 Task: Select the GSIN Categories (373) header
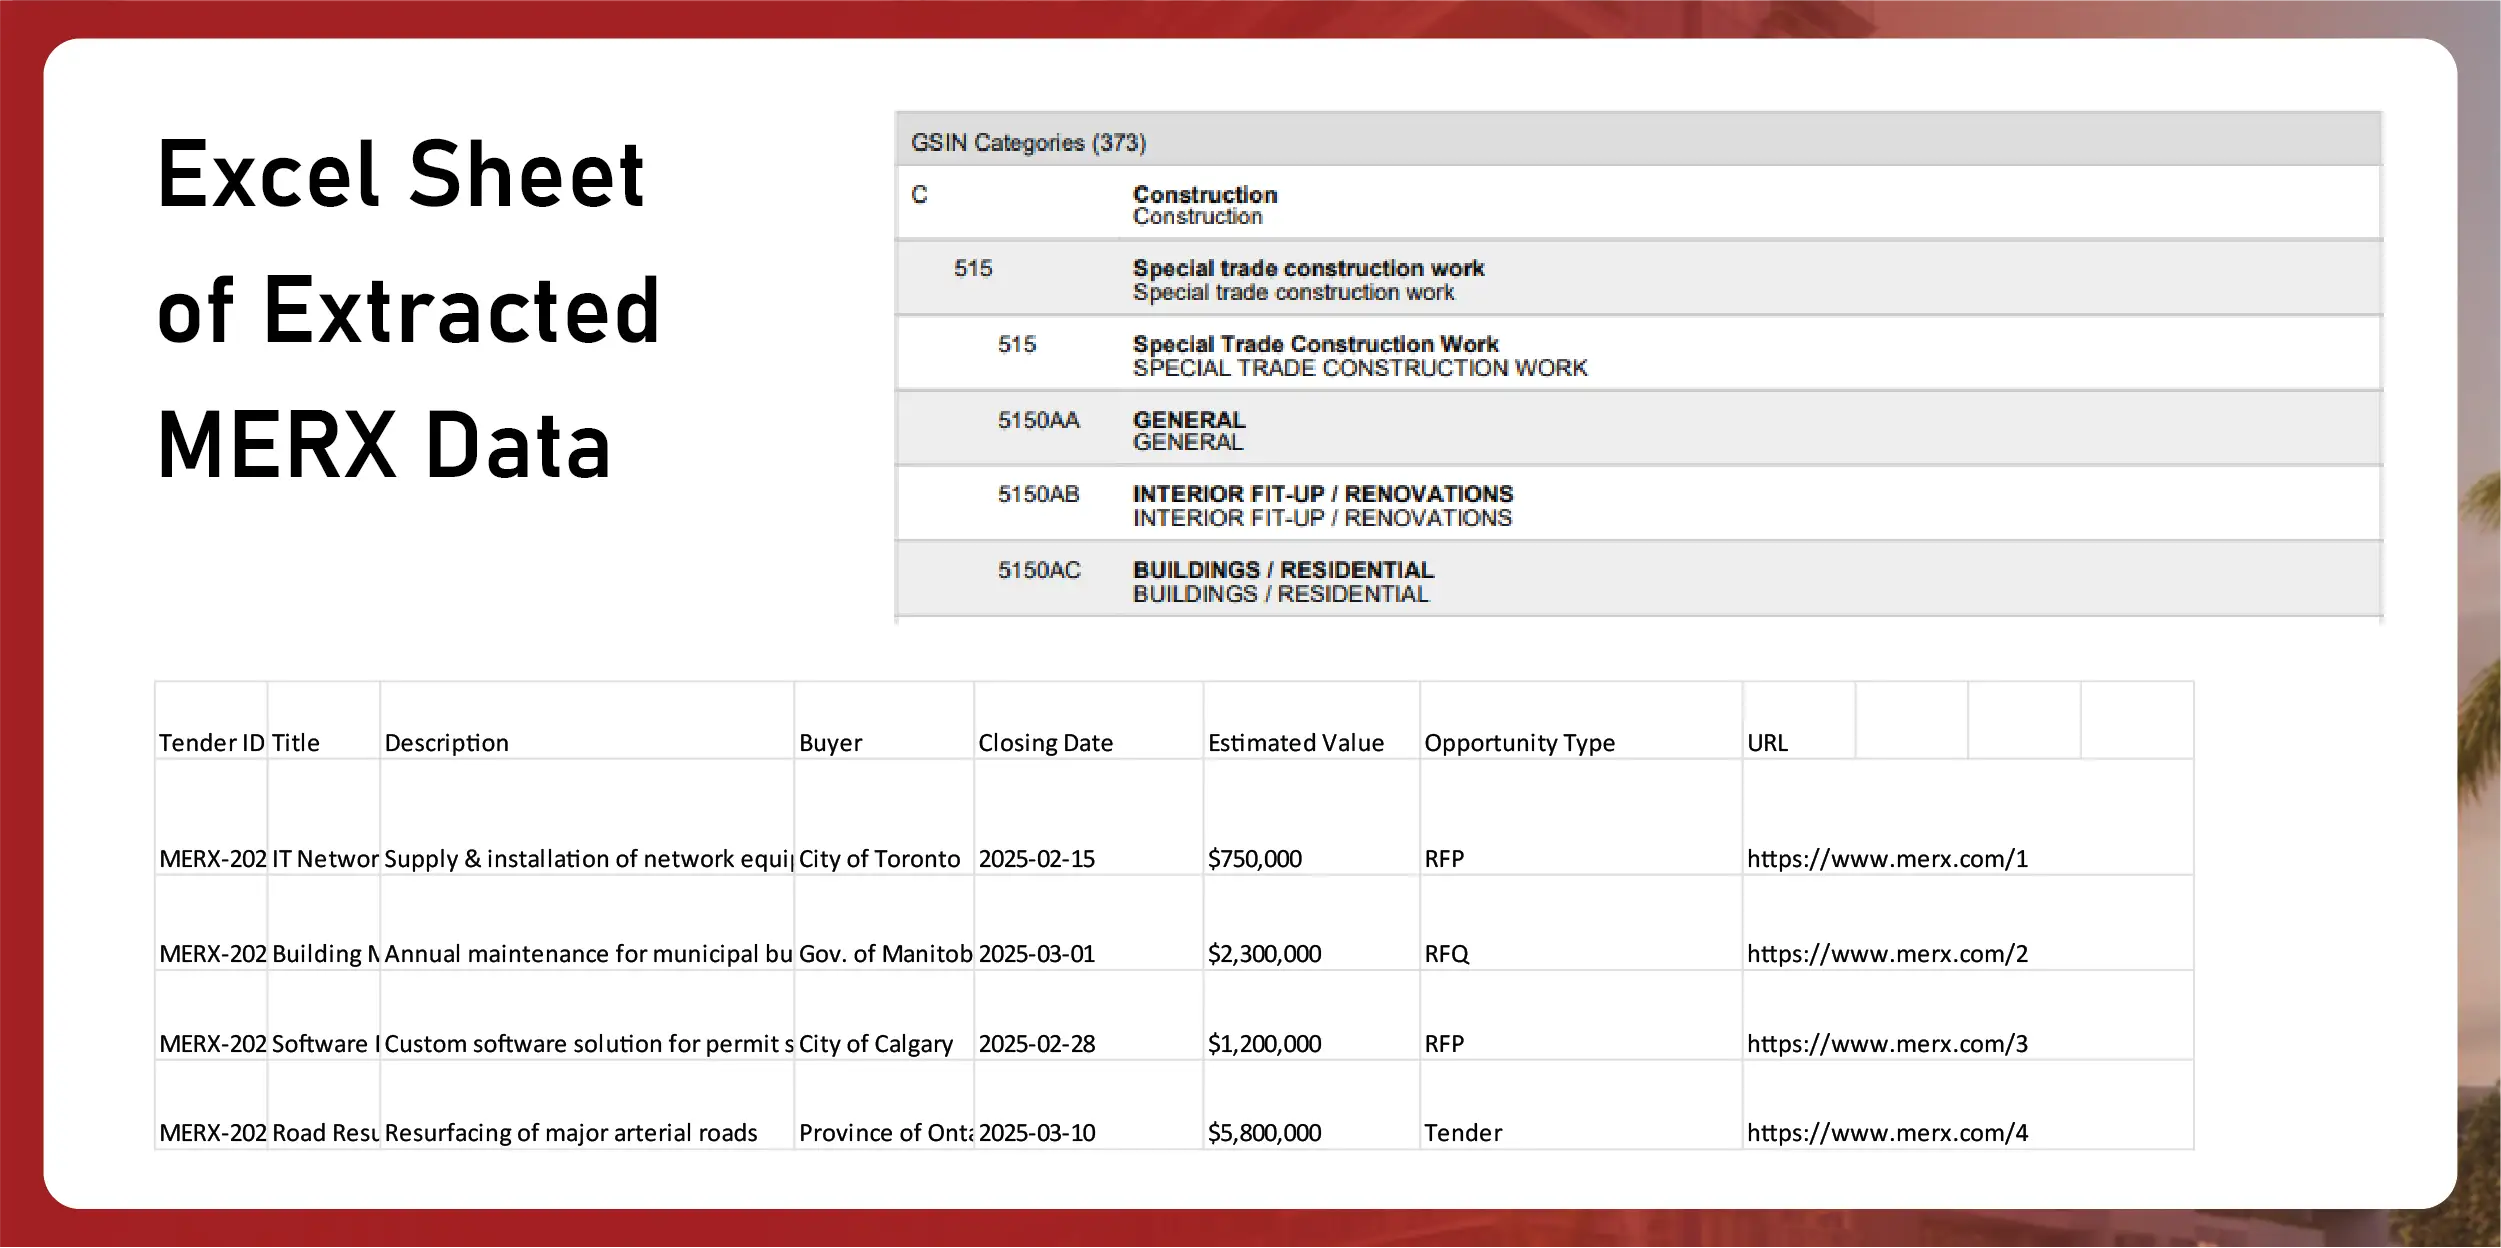(x=1028, y=143)
